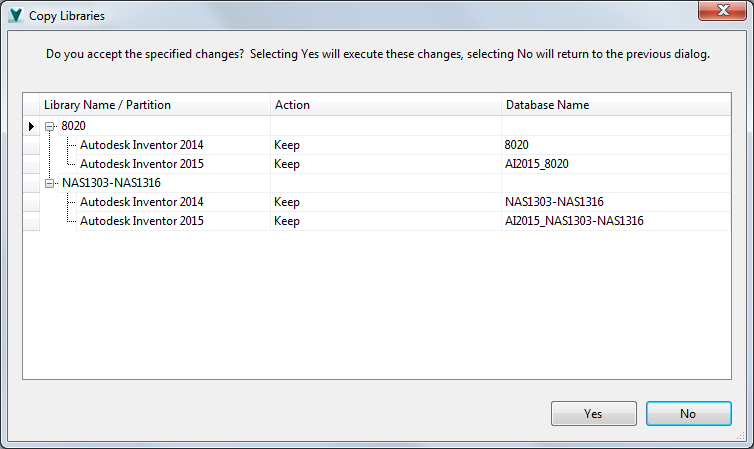This screenshot has height=449, width=754.
Task: Collapse the 8020 library node
Action: click(x=50, y=126)
